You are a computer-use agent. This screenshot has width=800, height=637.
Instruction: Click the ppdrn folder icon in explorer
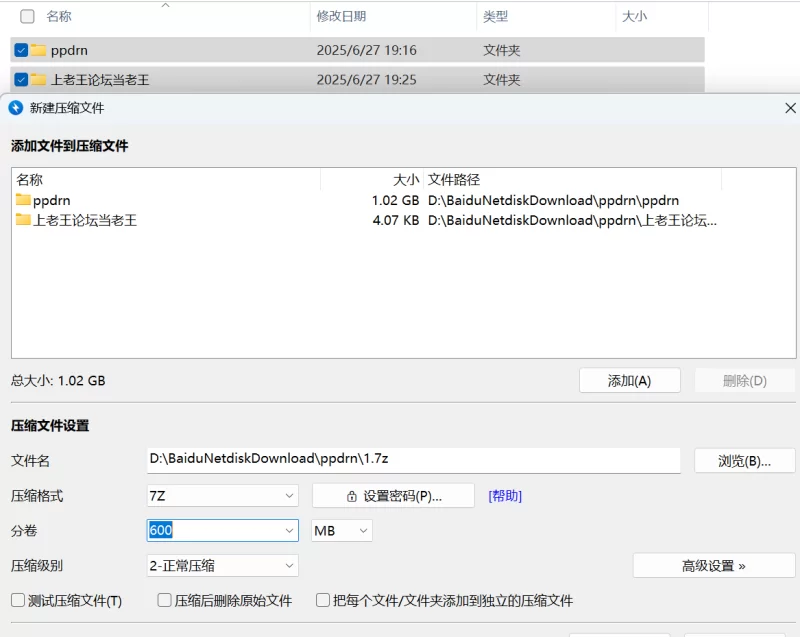point(39,50)
